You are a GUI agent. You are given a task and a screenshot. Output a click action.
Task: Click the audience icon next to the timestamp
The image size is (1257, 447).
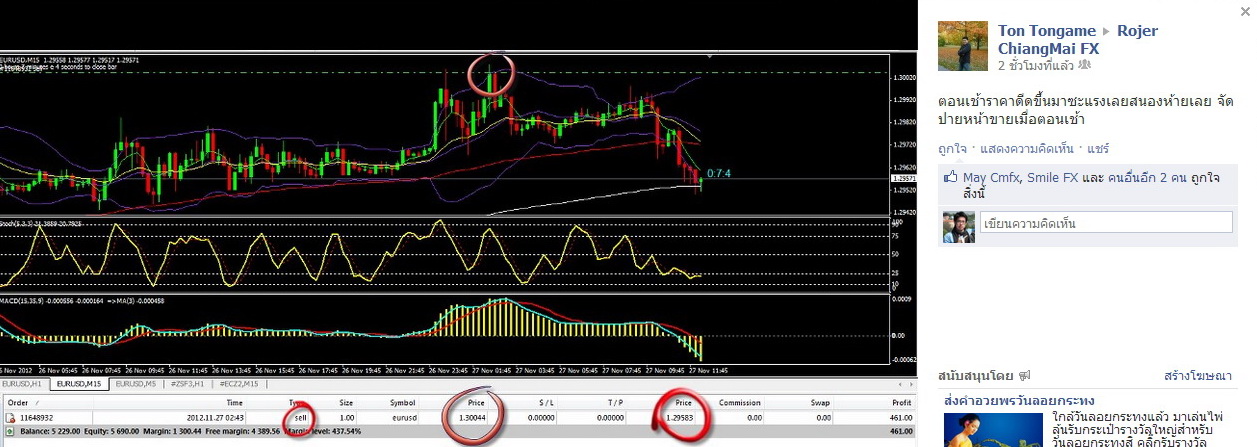pyautogui.click(x=1084, y=65)
